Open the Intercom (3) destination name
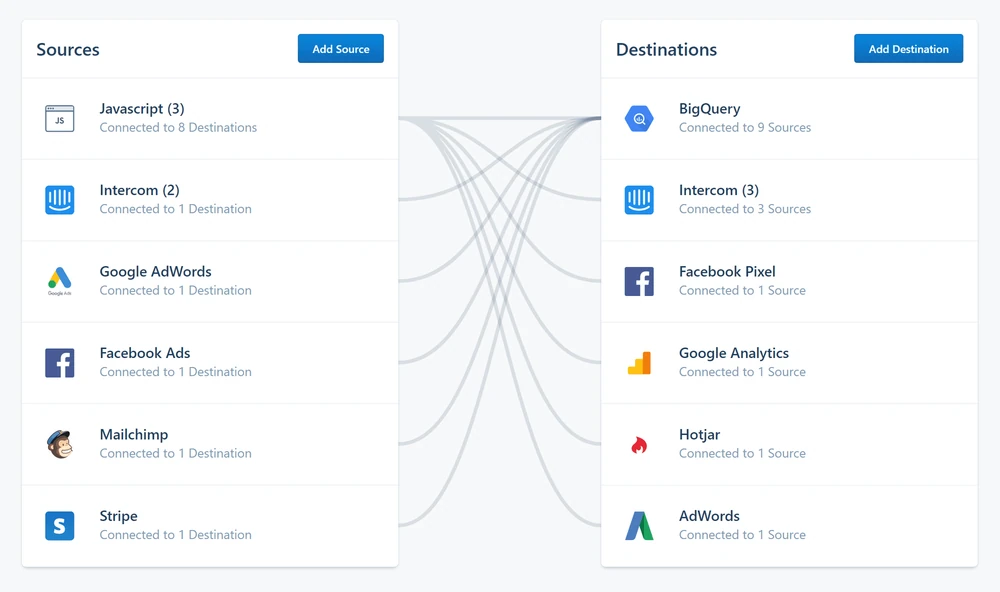1000x592 pixels. 719,190
